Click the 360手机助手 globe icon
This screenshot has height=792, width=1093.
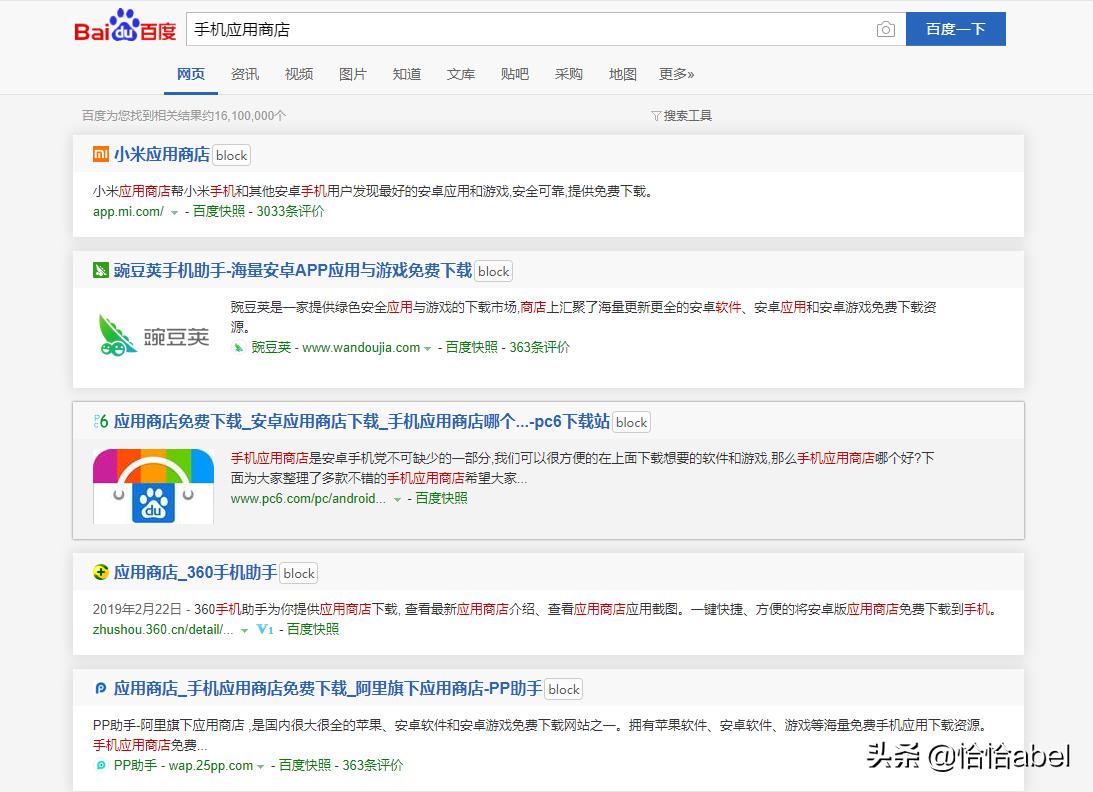100,573
